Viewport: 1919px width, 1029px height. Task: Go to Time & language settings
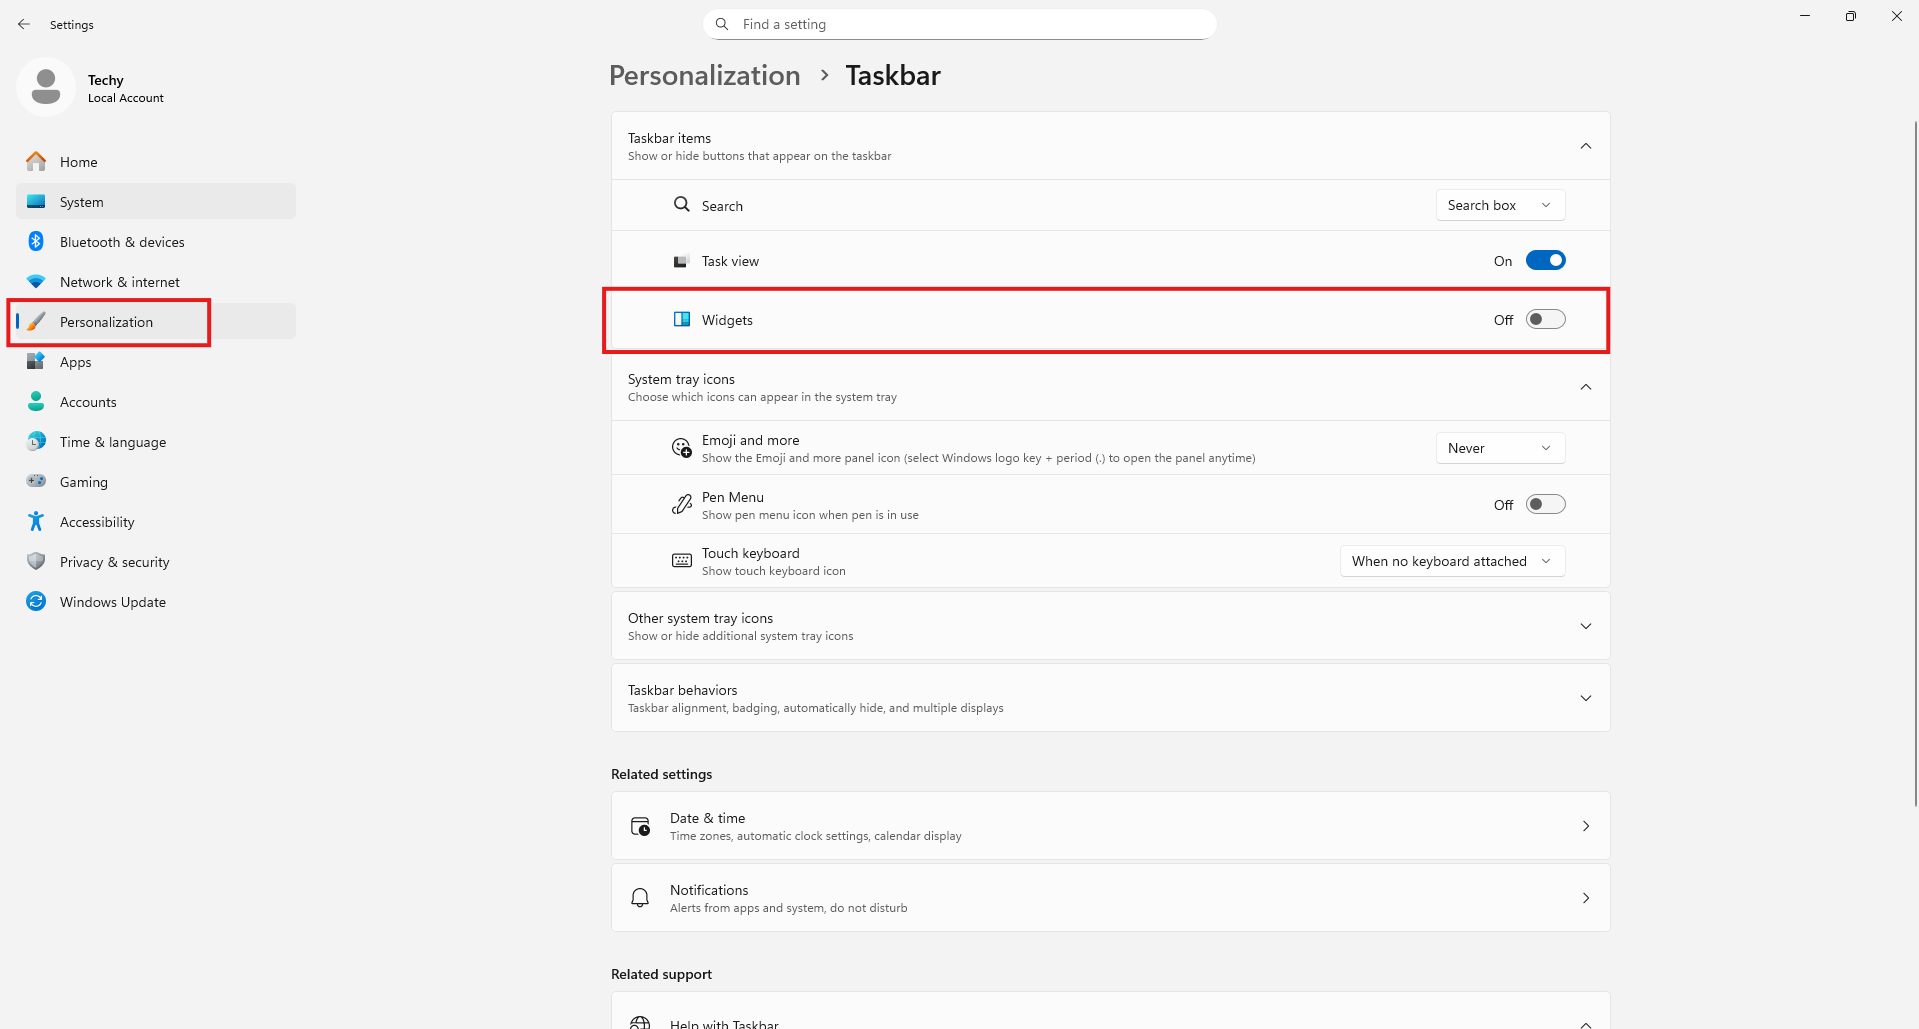(x=112, y=442)
